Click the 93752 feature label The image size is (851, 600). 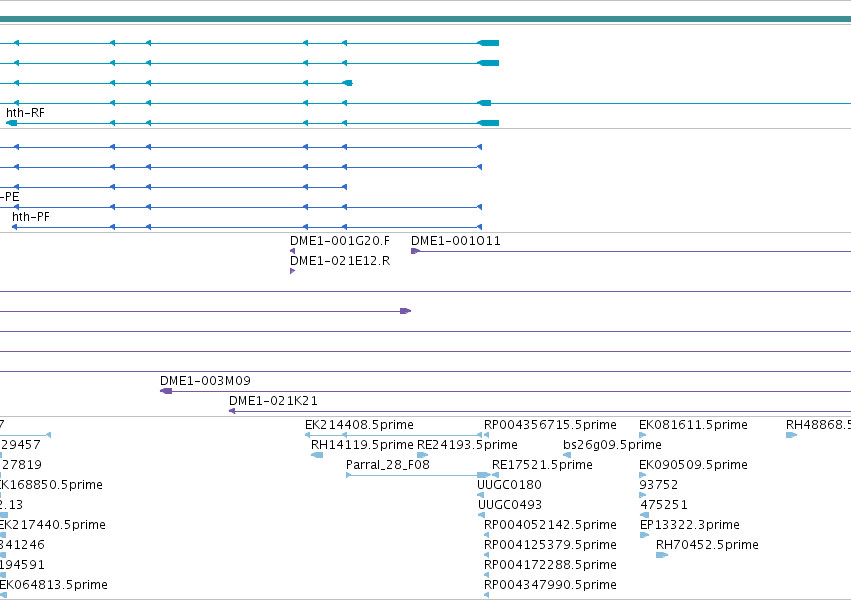coord(658,485)
